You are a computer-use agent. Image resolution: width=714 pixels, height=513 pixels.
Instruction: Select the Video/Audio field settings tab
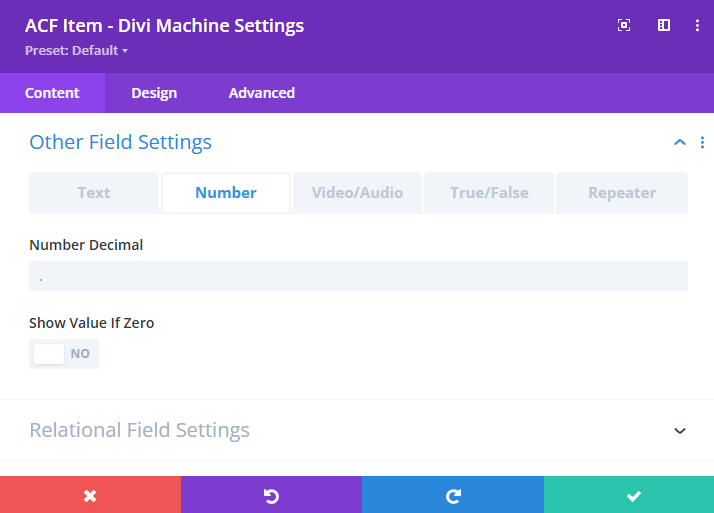(357, 193)
